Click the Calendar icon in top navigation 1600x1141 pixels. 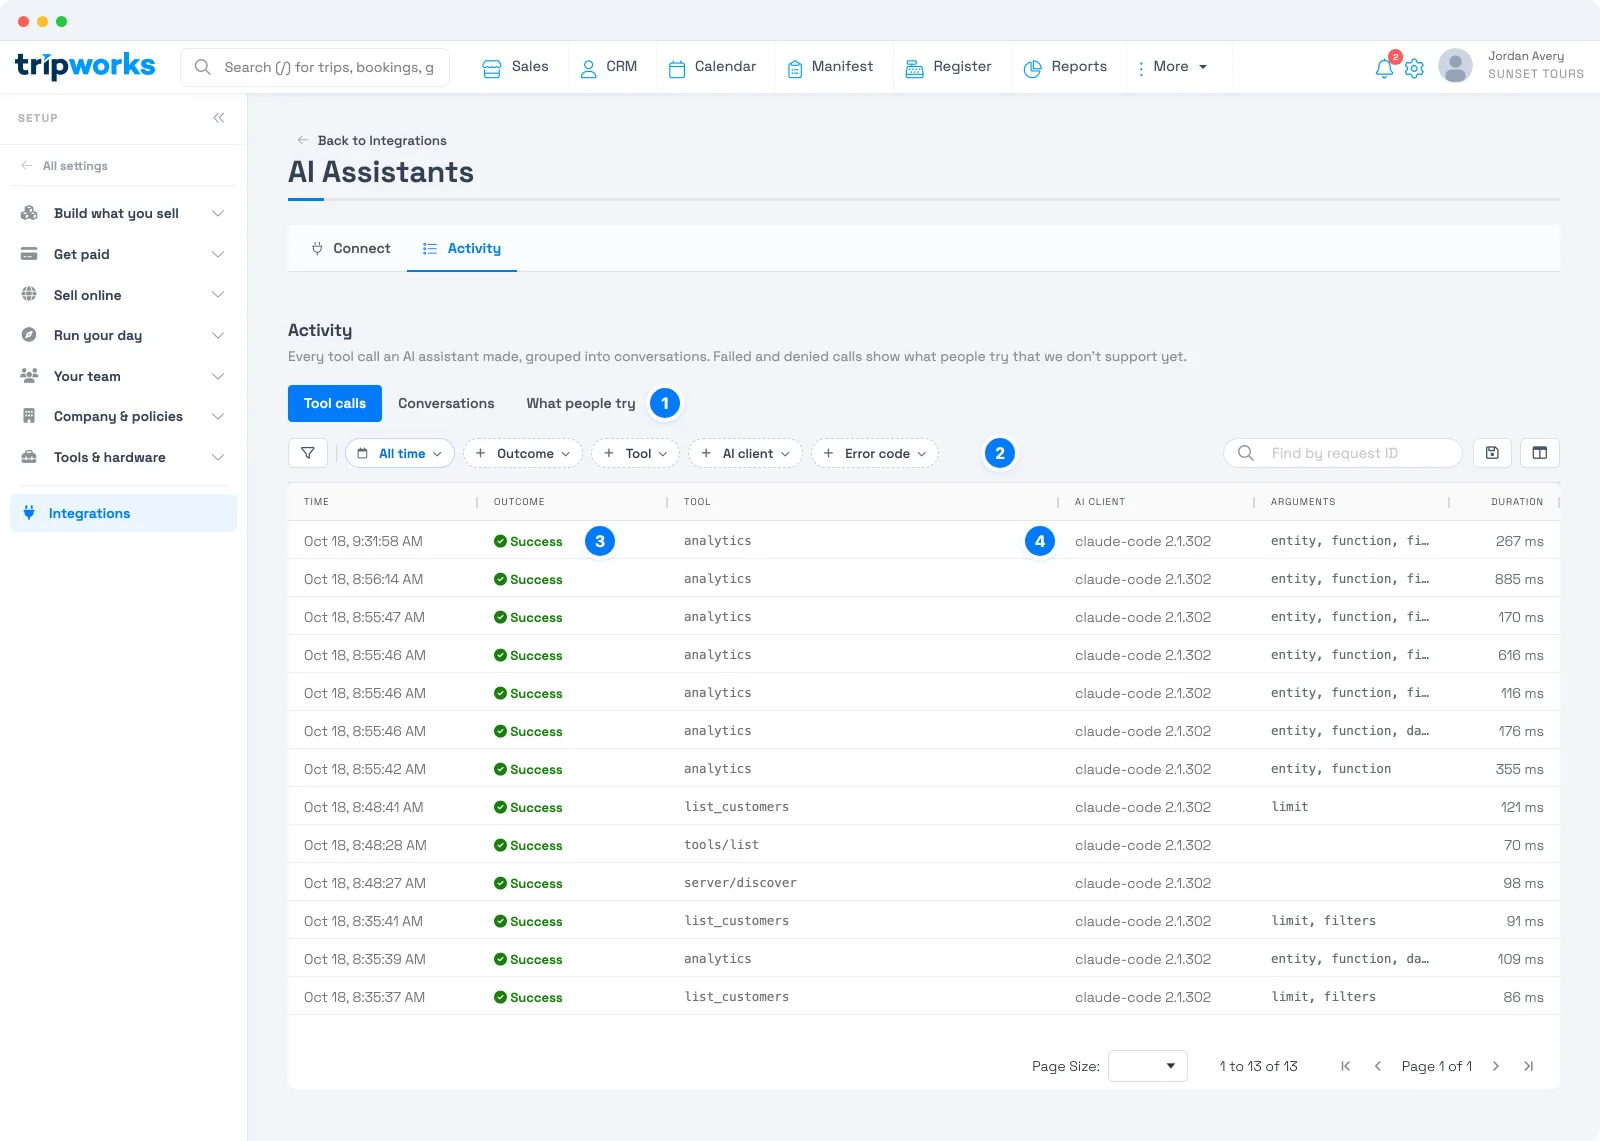(677, 68)
